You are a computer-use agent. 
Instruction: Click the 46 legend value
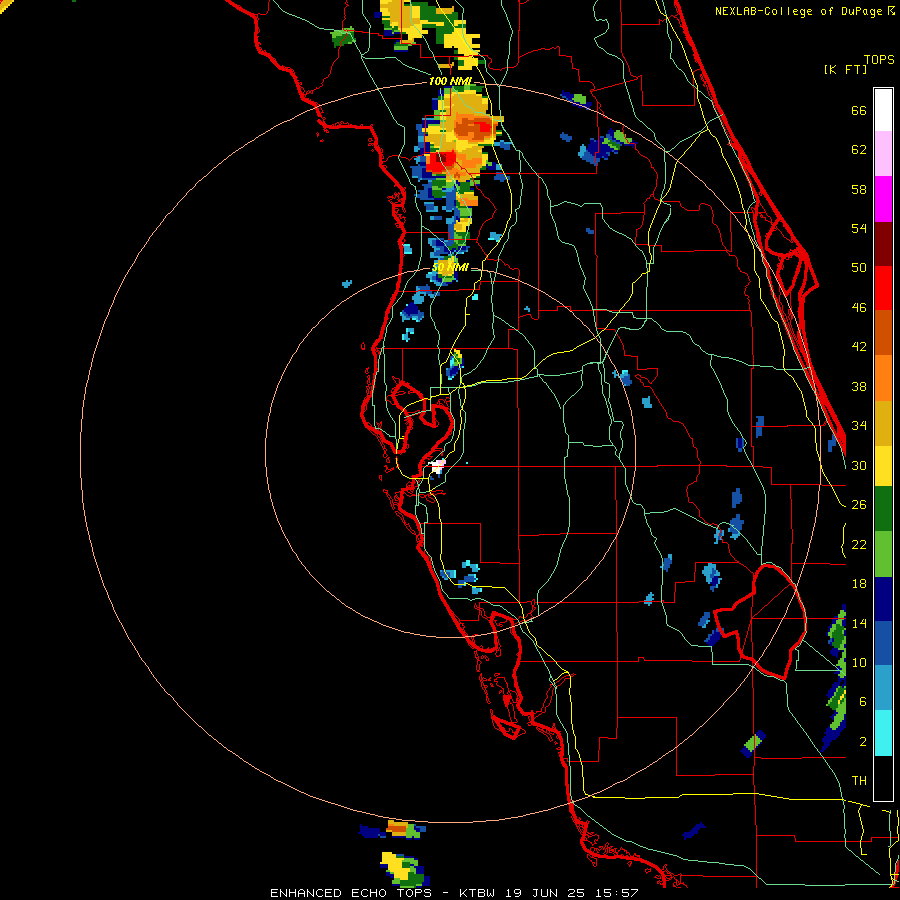pyautogui.click(x=859, y=308)
